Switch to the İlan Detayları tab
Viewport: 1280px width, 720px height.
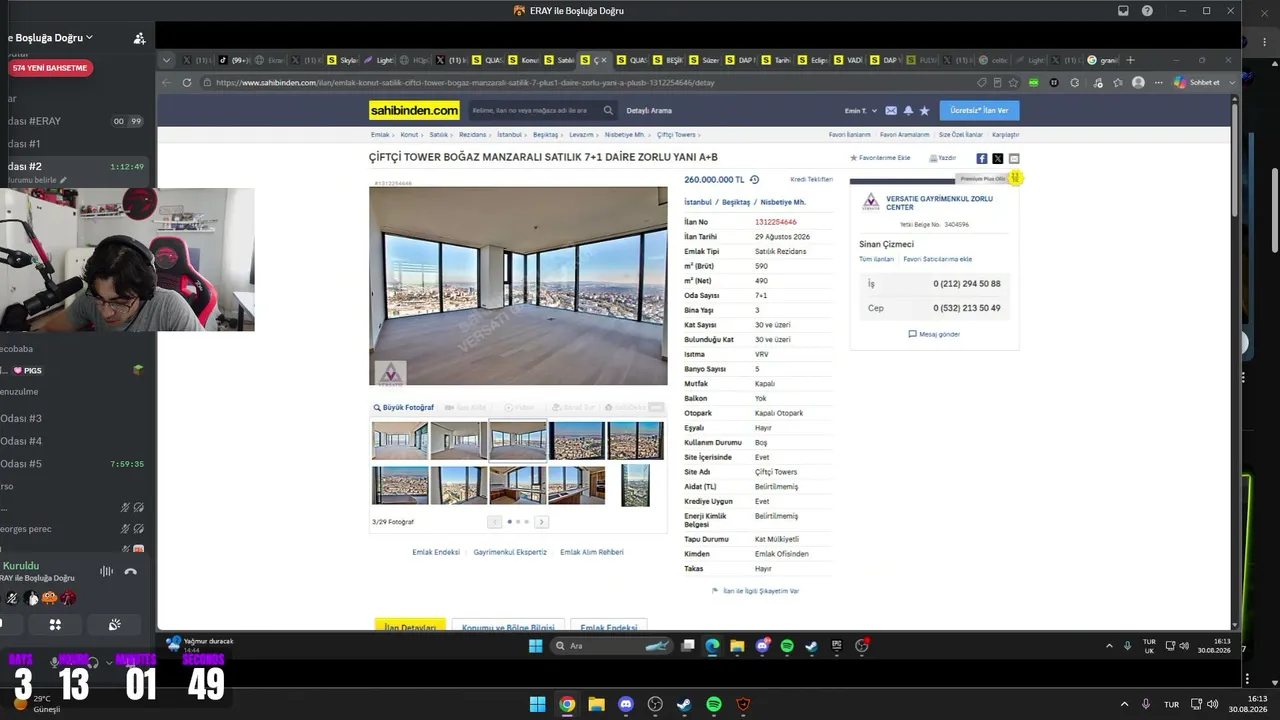tap(410, 626)
